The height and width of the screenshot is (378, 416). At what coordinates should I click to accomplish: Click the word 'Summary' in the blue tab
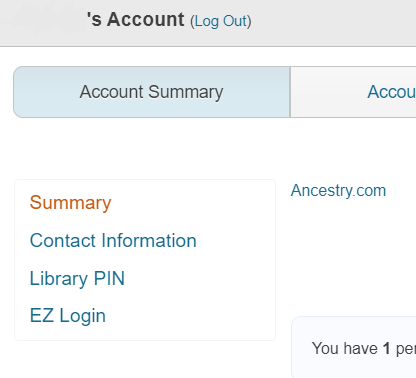(186, 92)
